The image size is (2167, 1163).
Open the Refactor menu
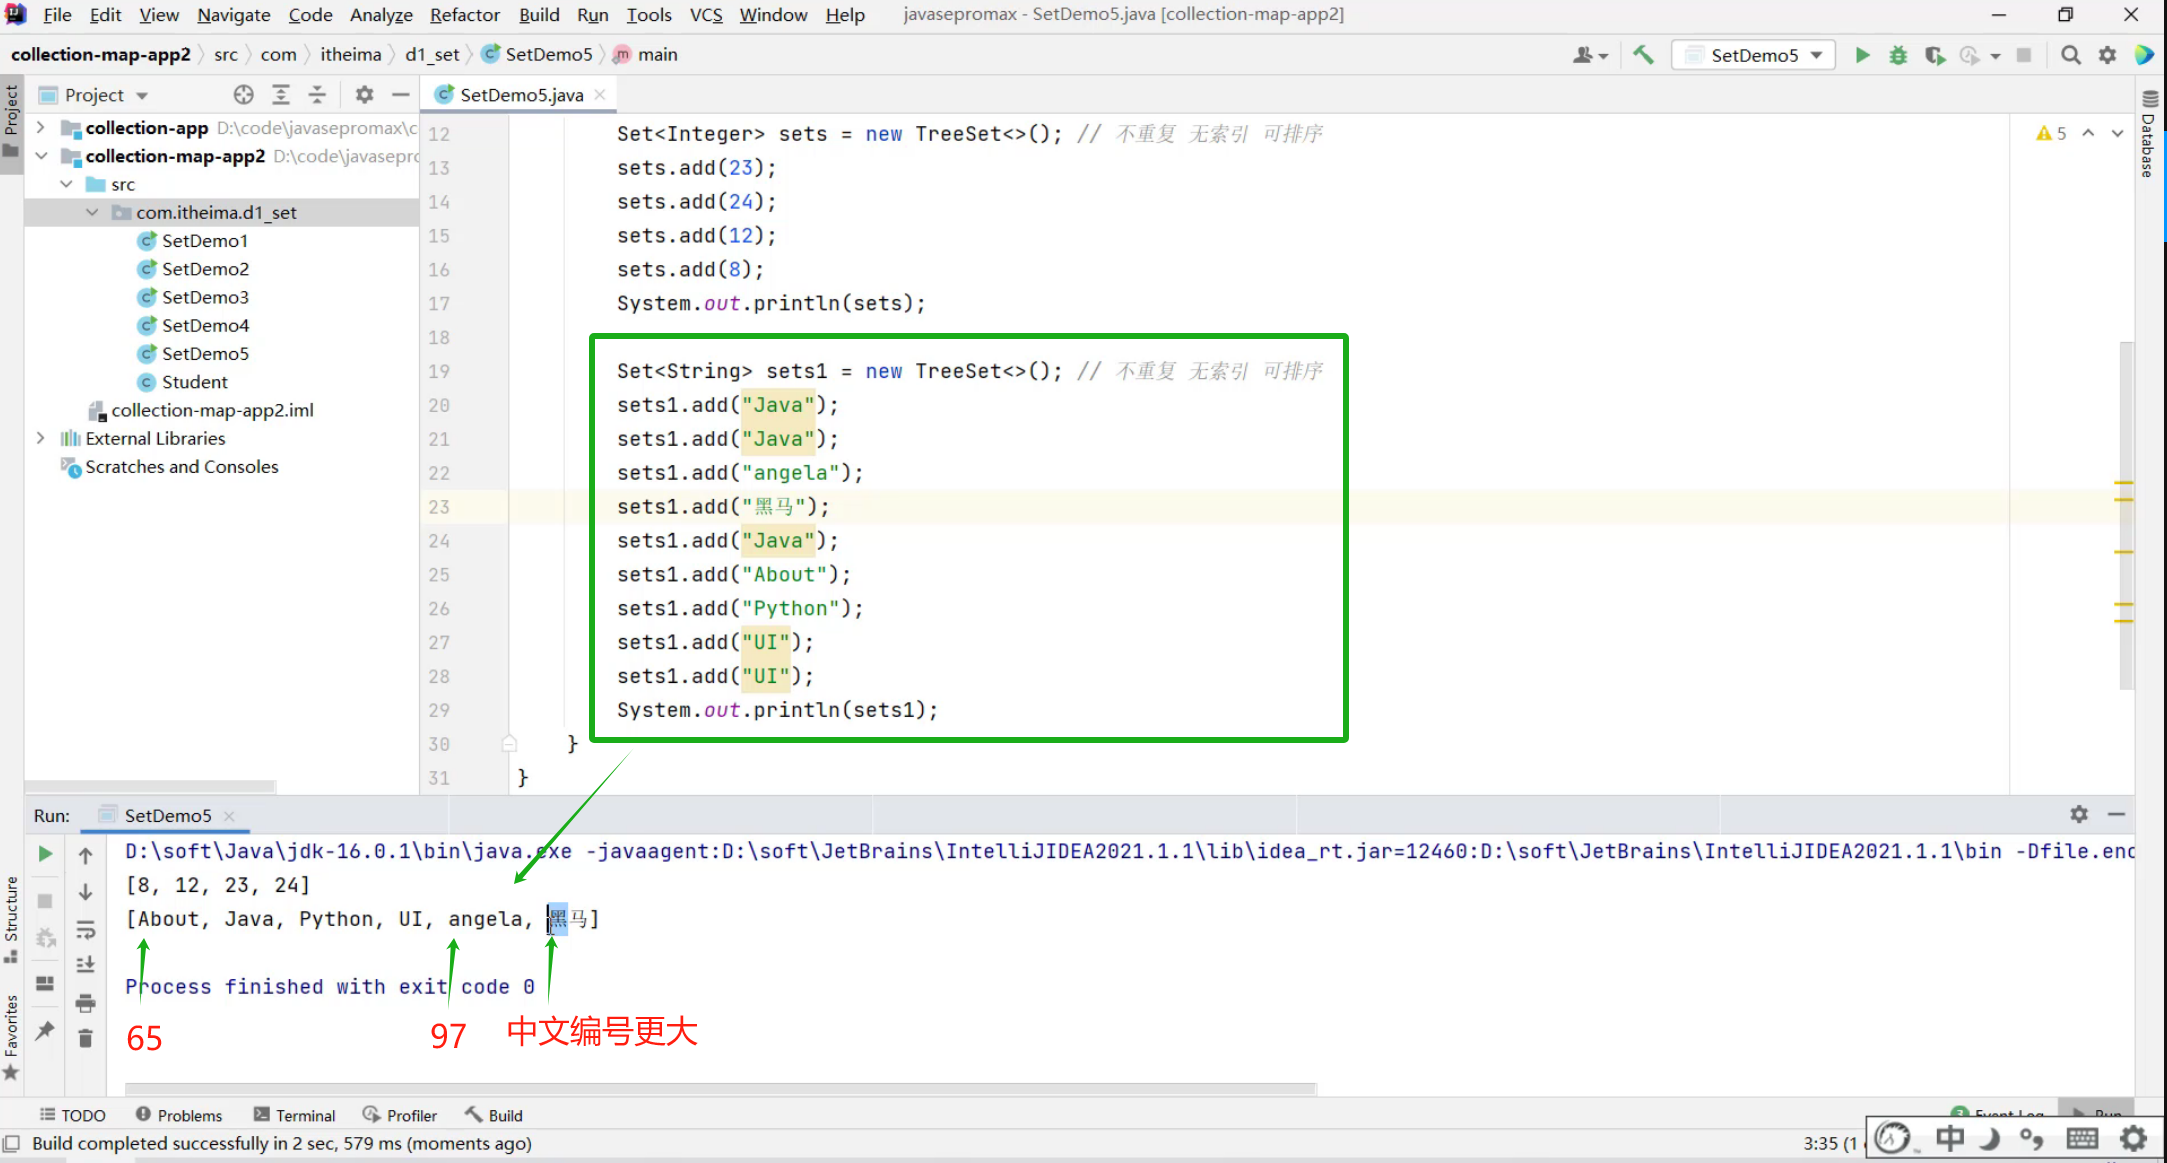(x=464, y=15)
